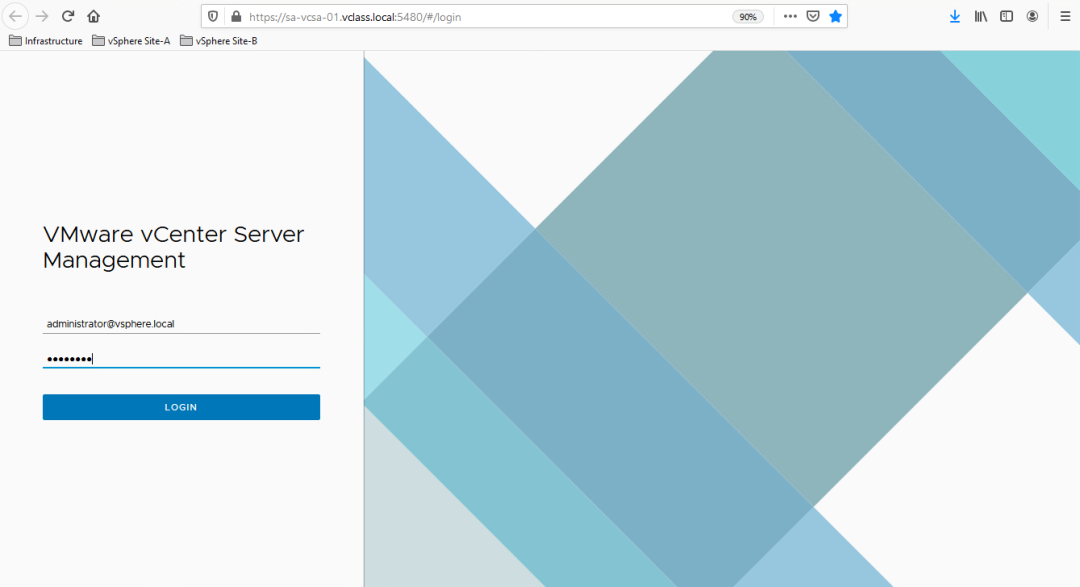Viewport: 1080px width, 587px height.
Task: Click the LOGIN button
Action: pos(181,407)
